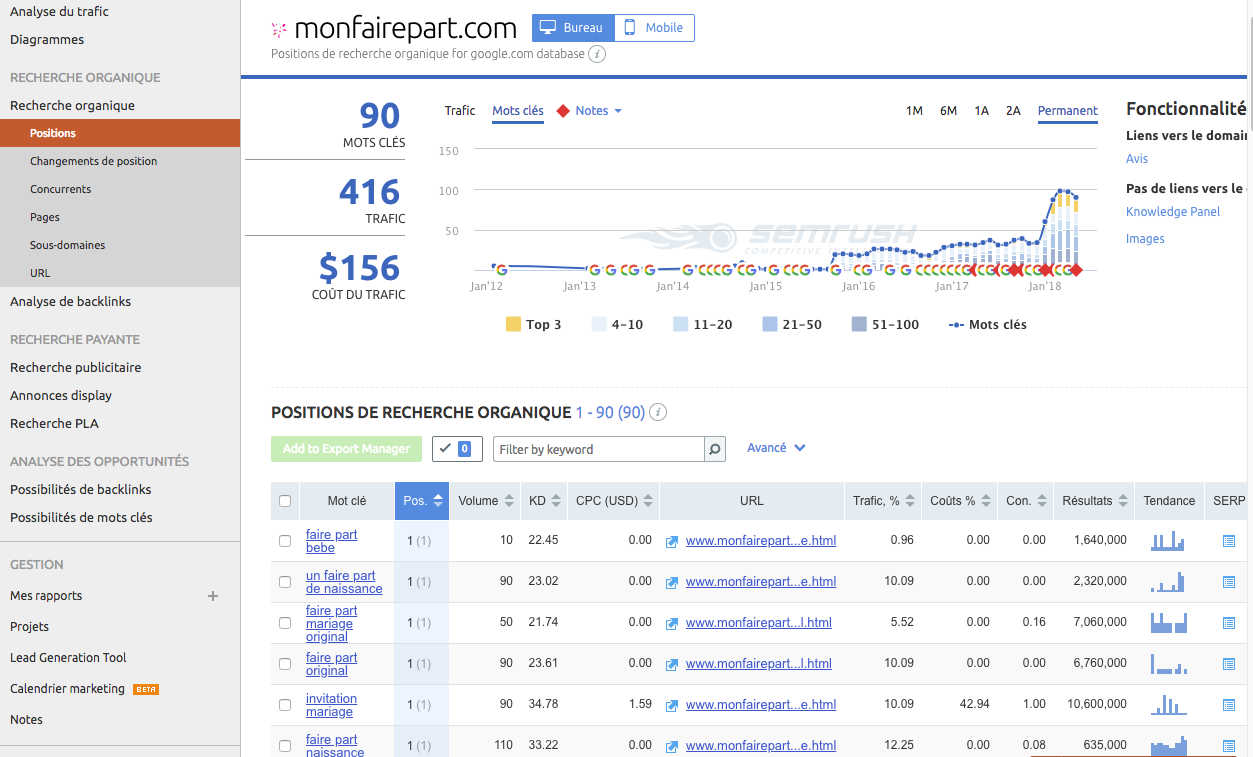This screenshot has height=757, width=1253.
Task: Tick checkbox for faire part naissance row
Action: pyautogui.click(x=285, y=746)
